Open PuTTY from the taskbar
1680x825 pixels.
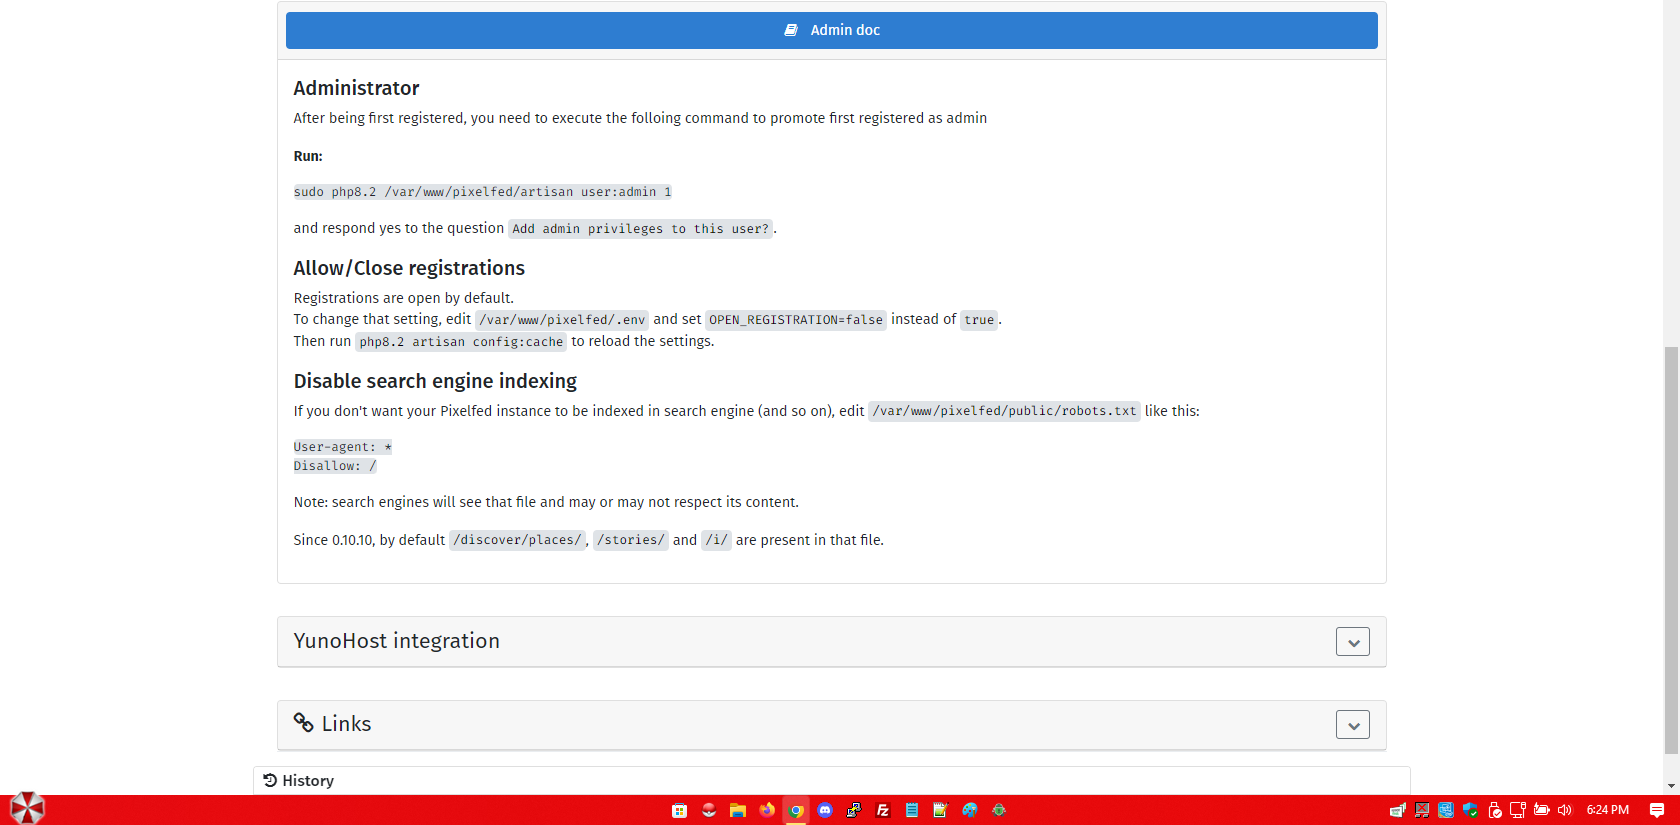(x=854, y=810)
